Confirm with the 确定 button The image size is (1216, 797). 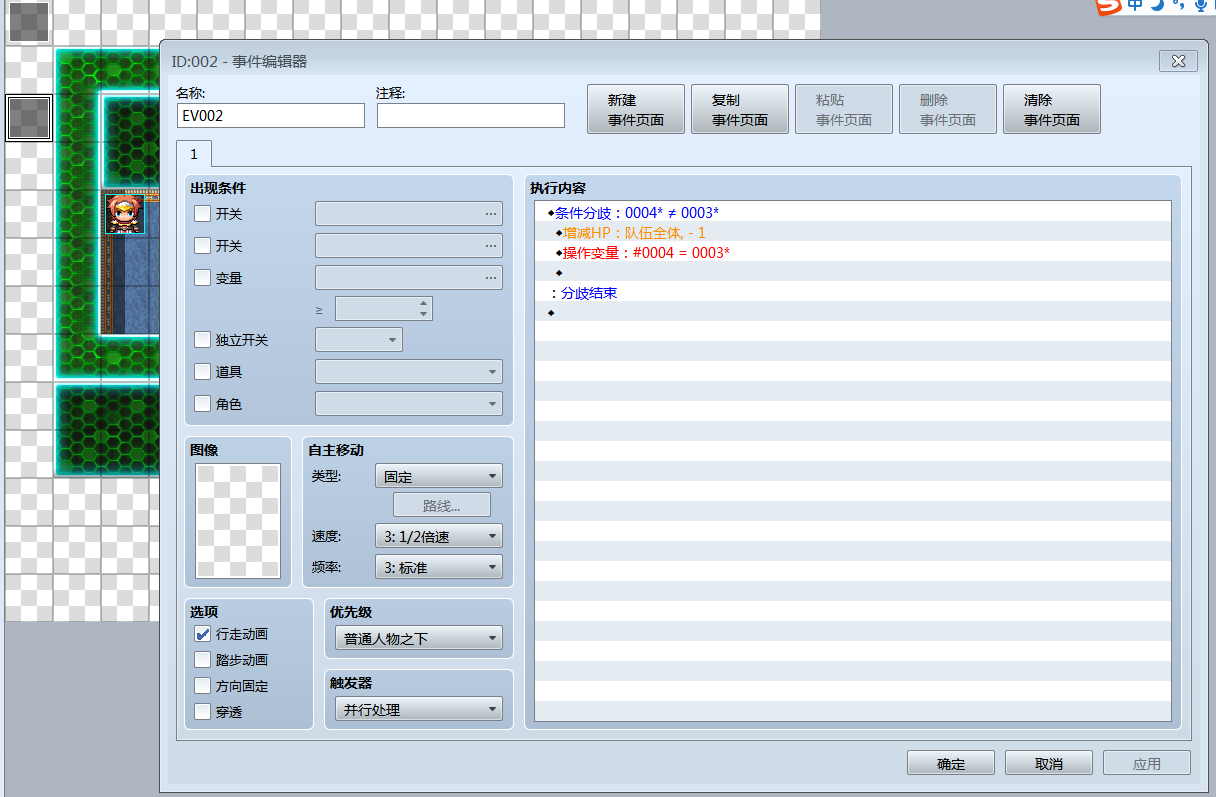[951, 763]
